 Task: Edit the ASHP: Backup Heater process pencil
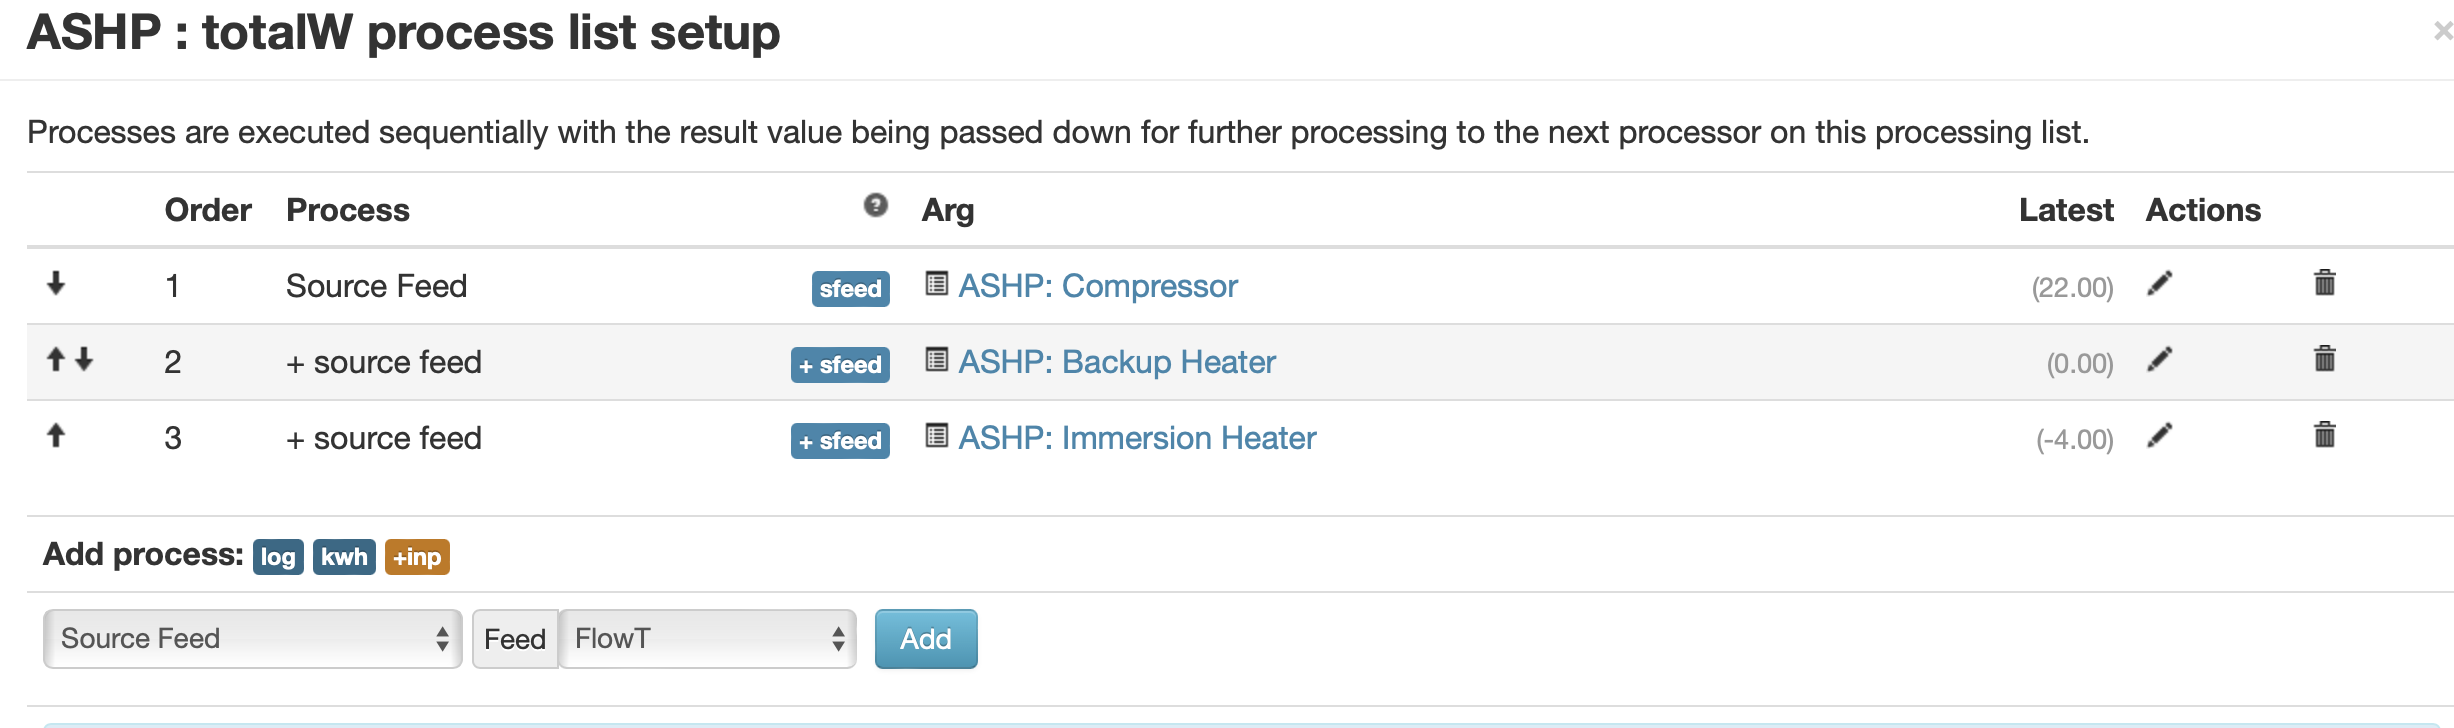coord(2160,360)
